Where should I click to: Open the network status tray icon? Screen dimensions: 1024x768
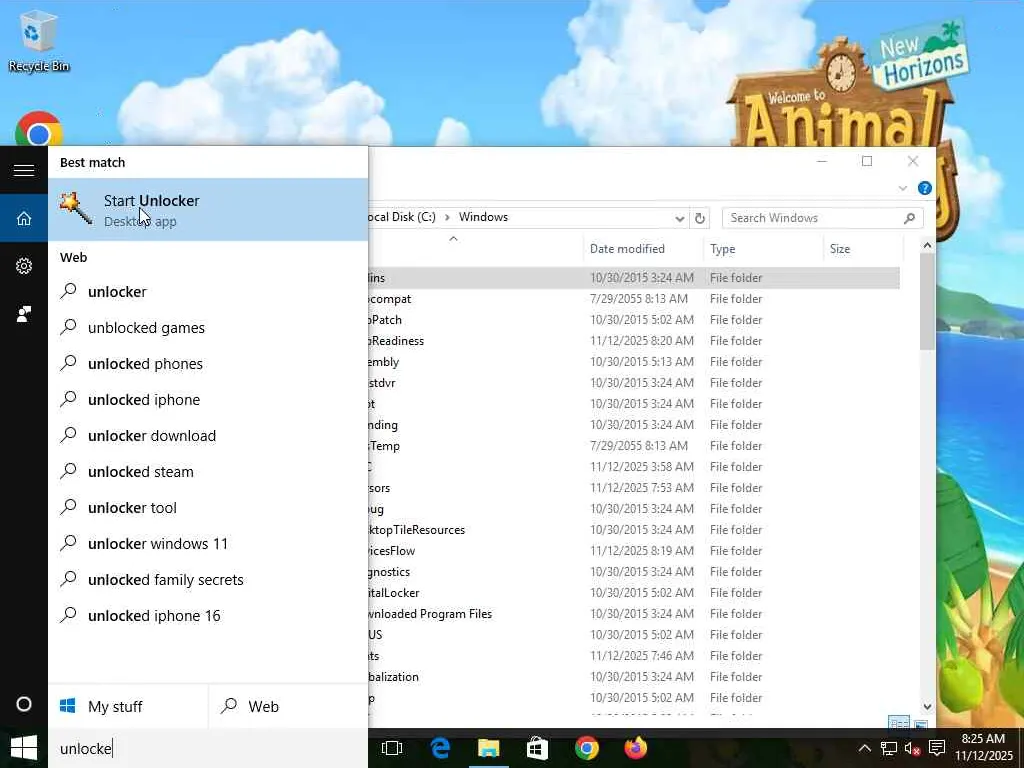coord(888,748)
